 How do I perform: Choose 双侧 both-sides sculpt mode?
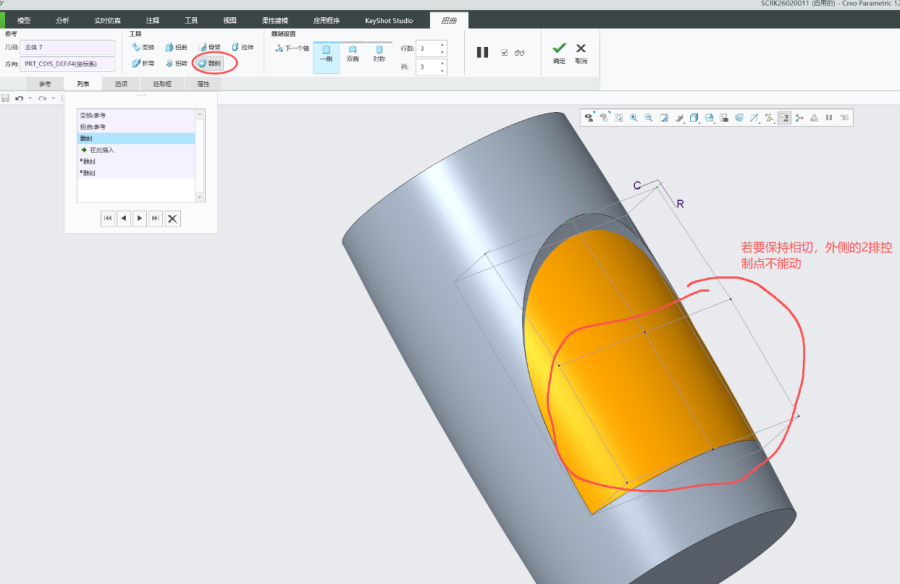point(352,54)
